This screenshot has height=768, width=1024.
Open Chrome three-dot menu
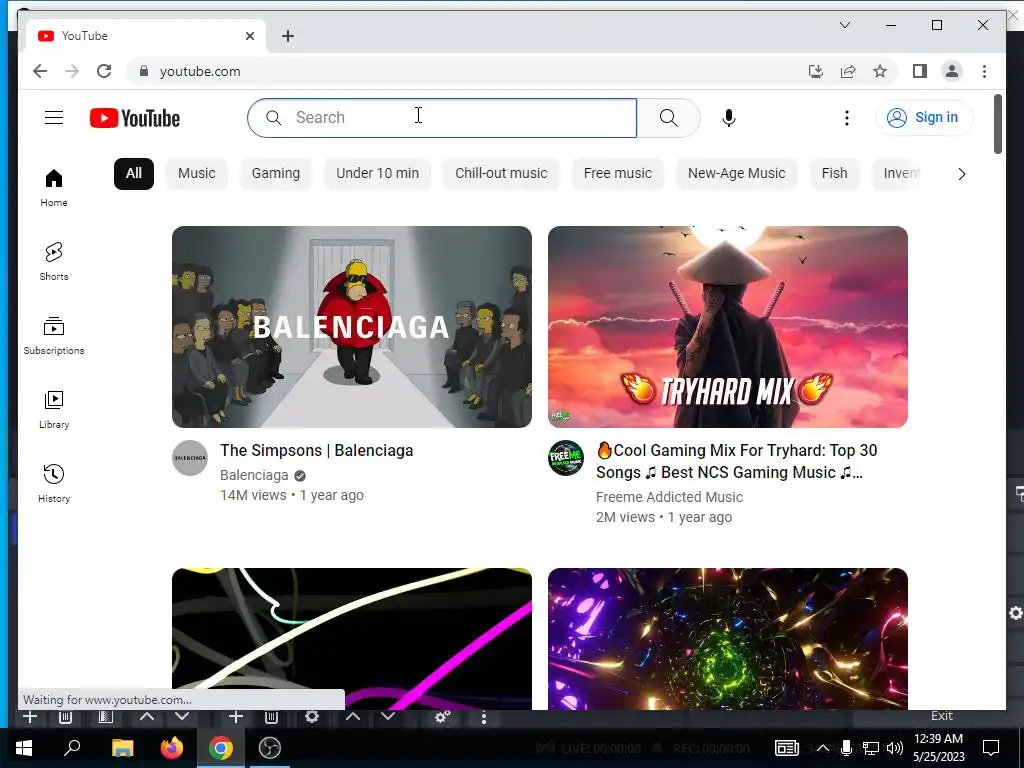pos(984,71)
